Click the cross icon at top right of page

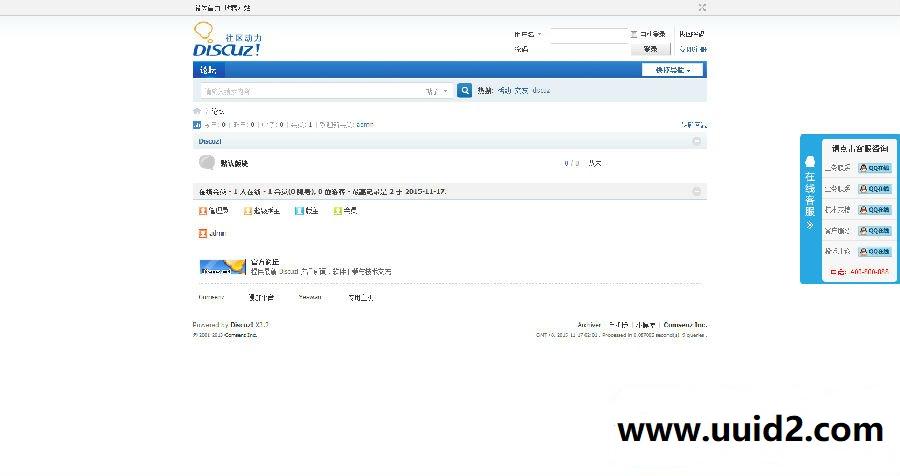[x=702, y=7]
